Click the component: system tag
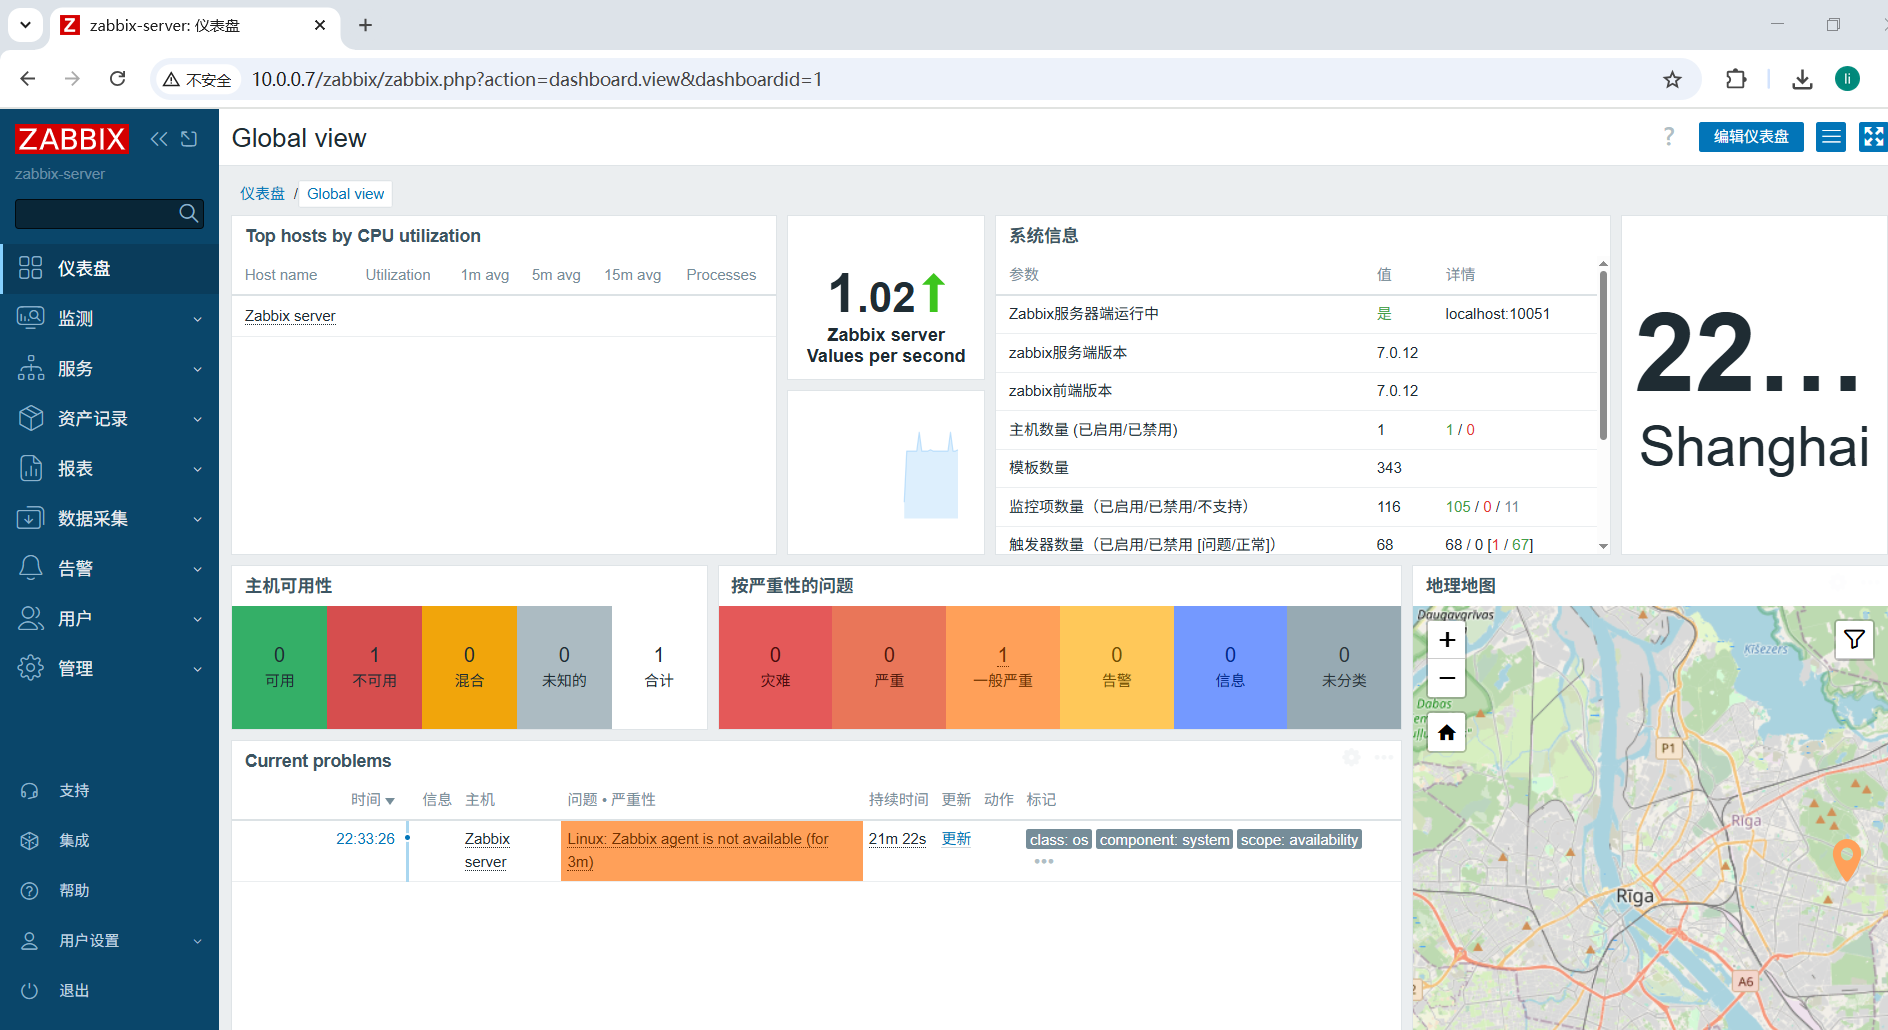Image resolution: width=1888 pixels, height=1030 pixels. (x=1164, y=840)
